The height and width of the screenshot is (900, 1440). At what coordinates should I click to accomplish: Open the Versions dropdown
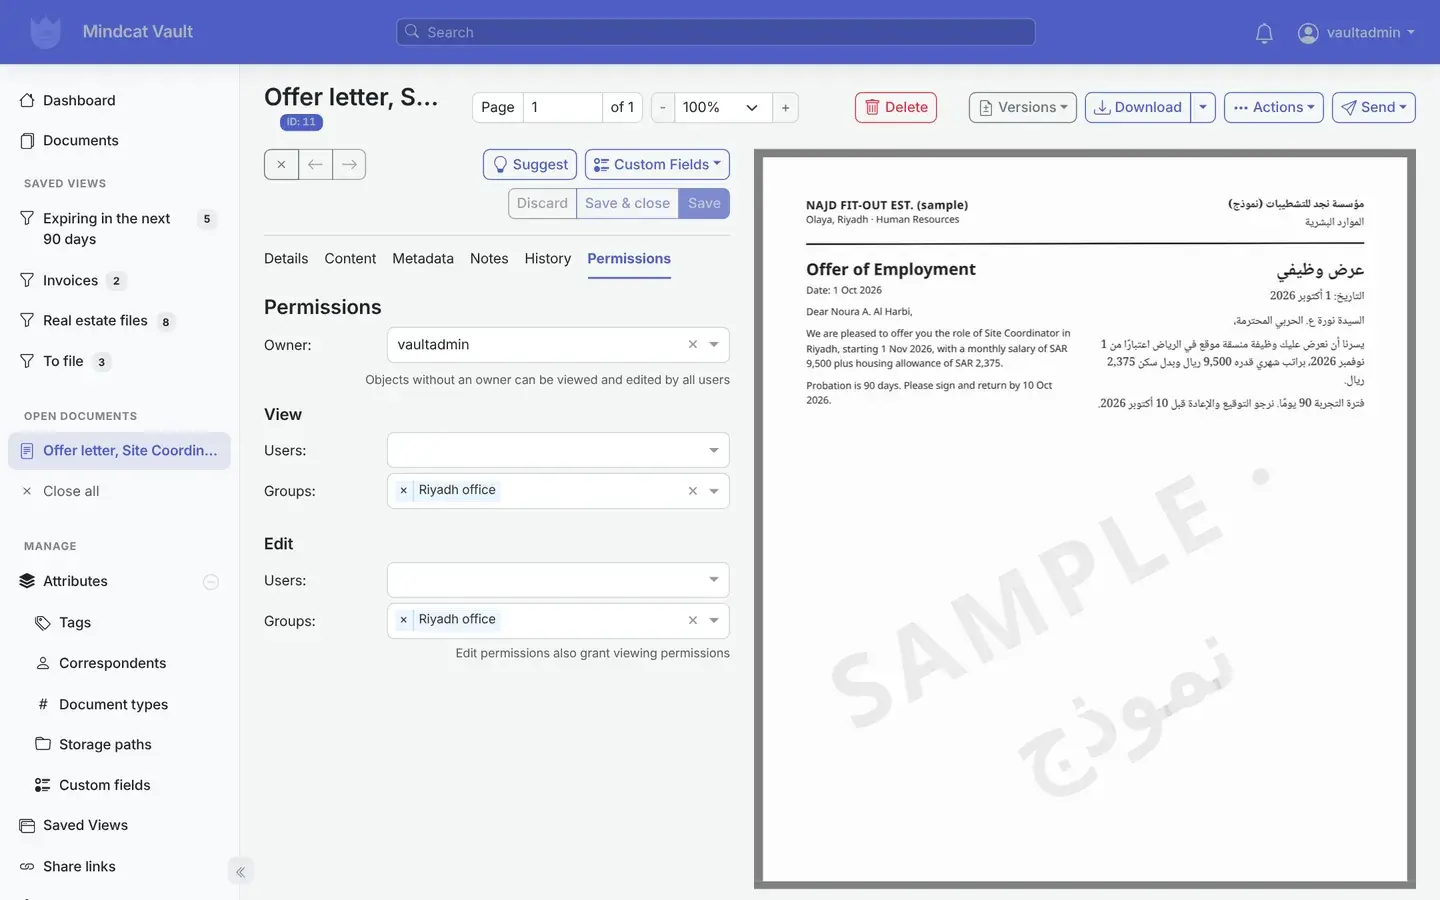click(1022, 107)
